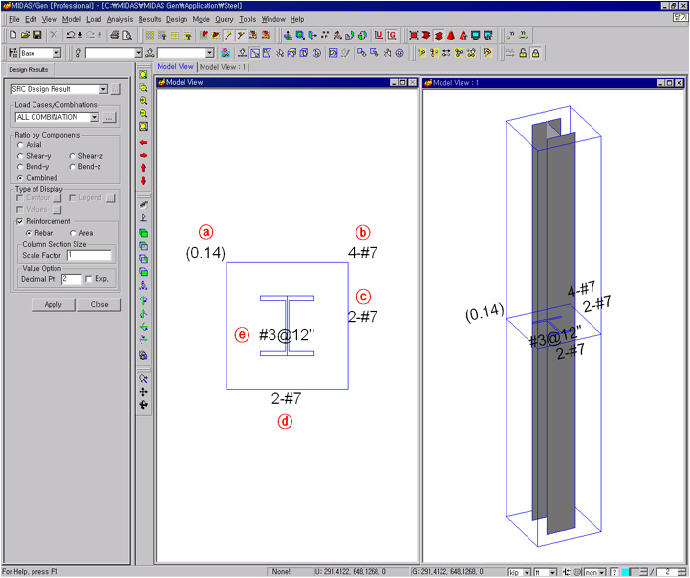Screen dimensions: 690x578
Task: Click the red down arrow pan icon
Action: pos(143,181)
